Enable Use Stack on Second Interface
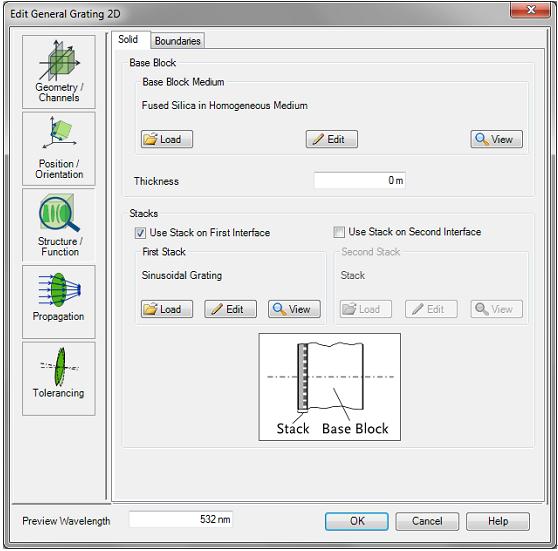Screen dimensions: 558x551 (339, 232)
